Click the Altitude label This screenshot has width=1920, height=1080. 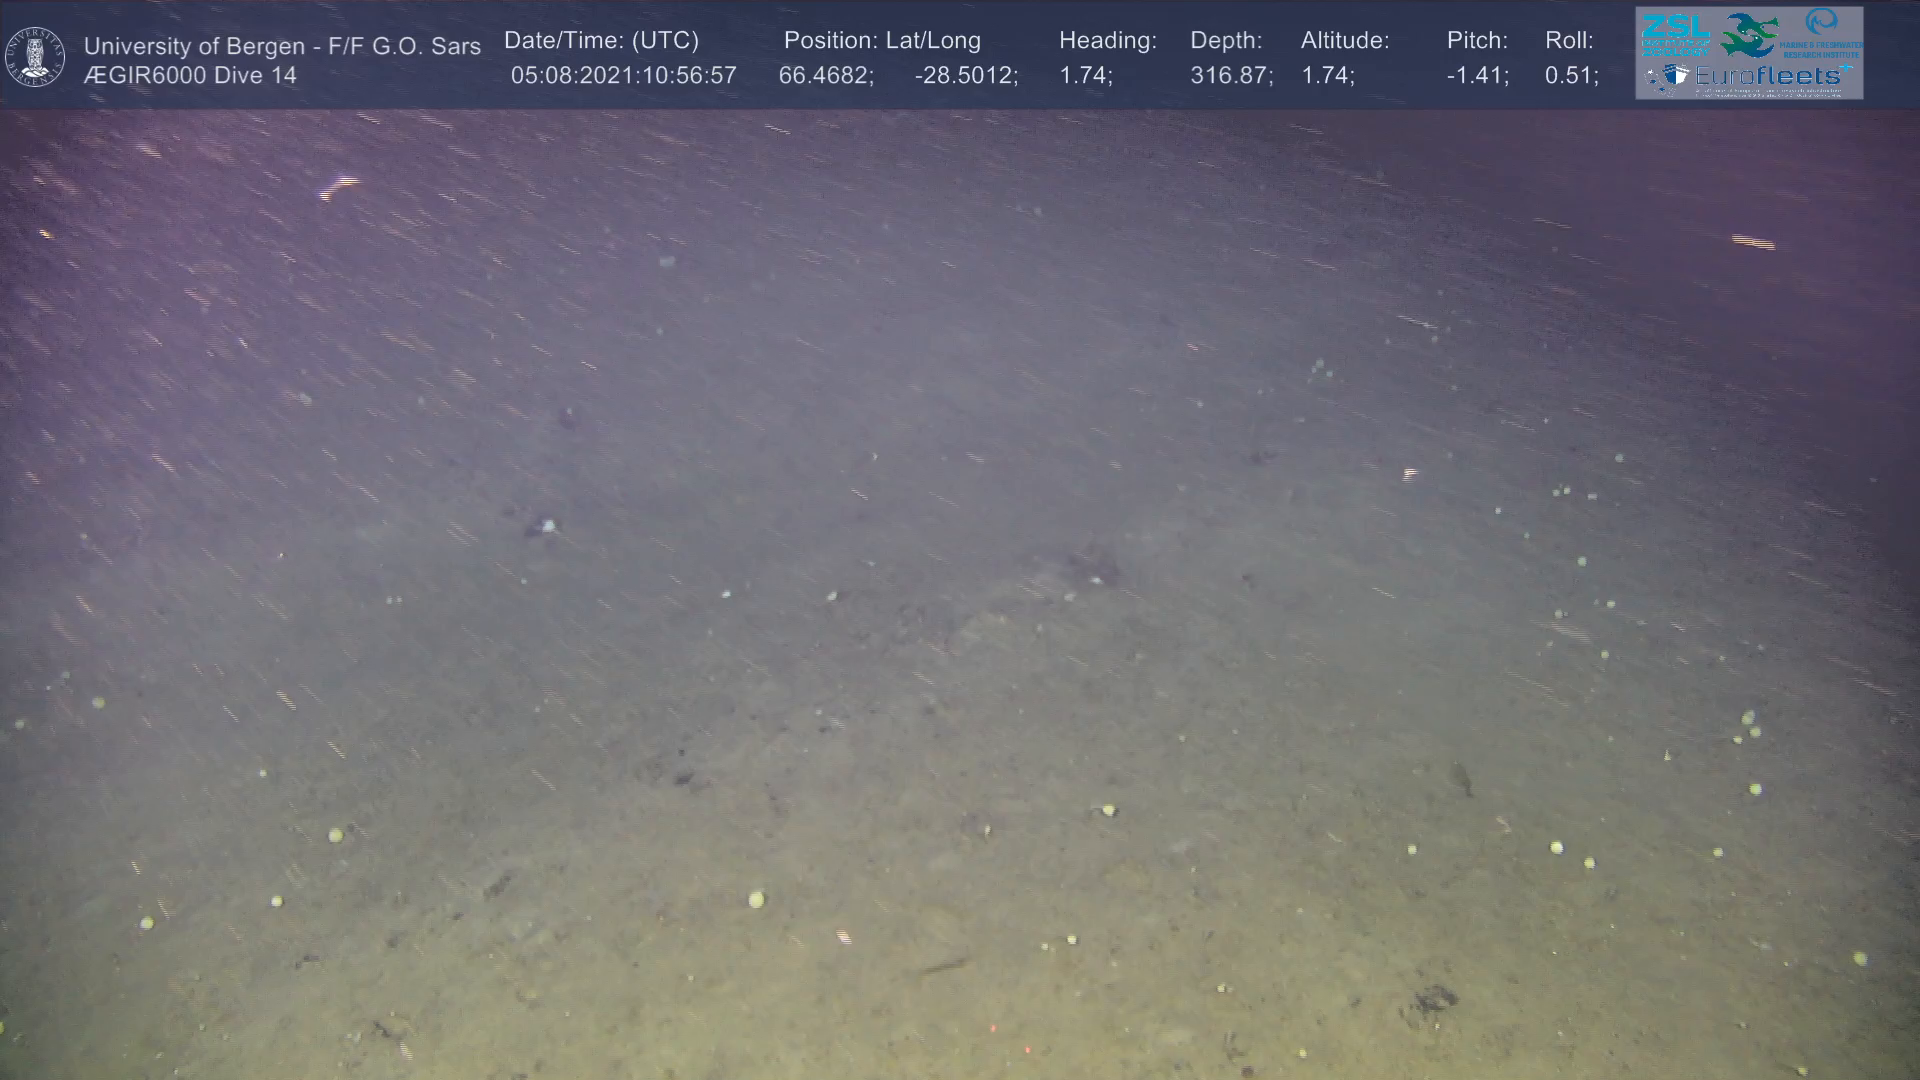[x=1345, y=40]
